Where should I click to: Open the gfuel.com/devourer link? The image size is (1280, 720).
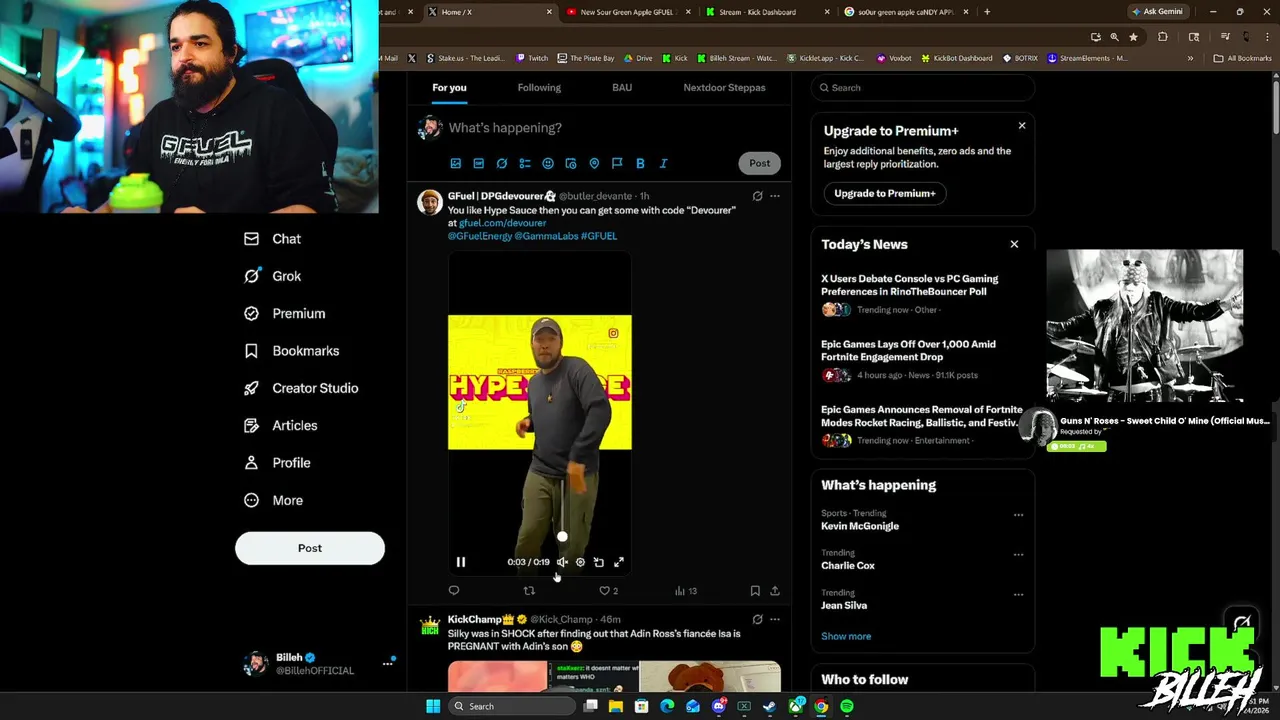(x=502, y=223)
